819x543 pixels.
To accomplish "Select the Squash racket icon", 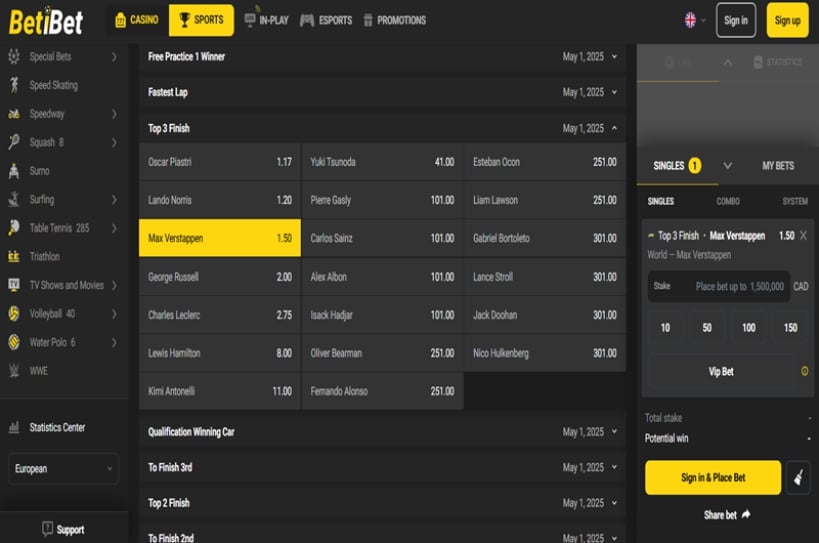I will [x=14, y=142].
